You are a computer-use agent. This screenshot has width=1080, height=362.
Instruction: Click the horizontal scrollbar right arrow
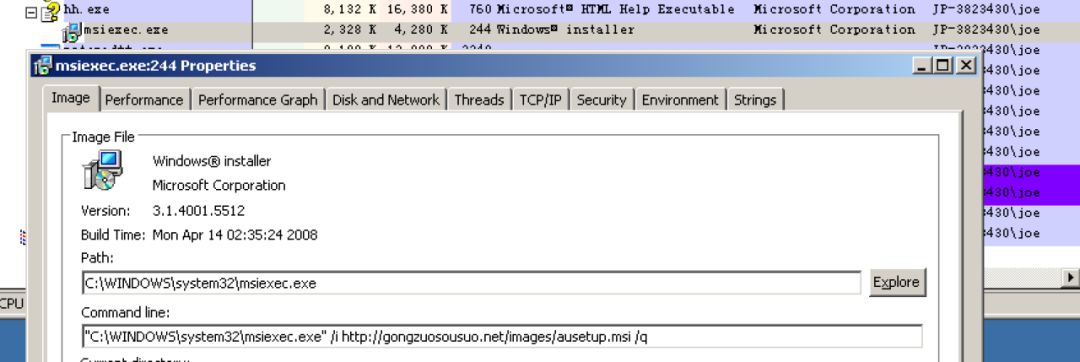point(1070,277)
